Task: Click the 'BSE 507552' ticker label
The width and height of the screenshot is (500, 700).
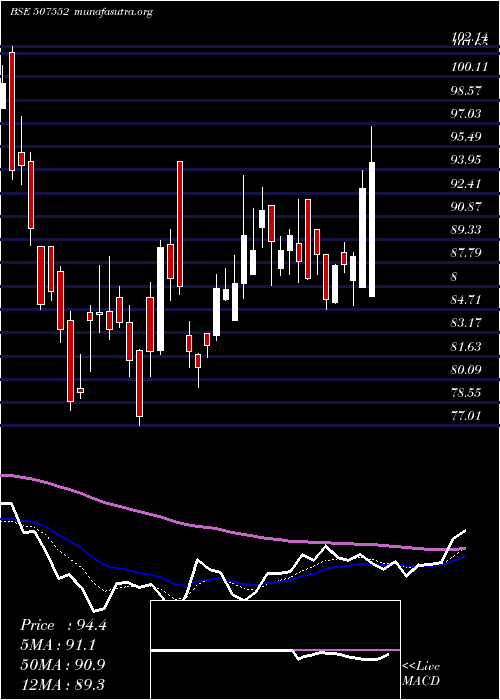Action: pyautogui.click(x=40, y=12)
